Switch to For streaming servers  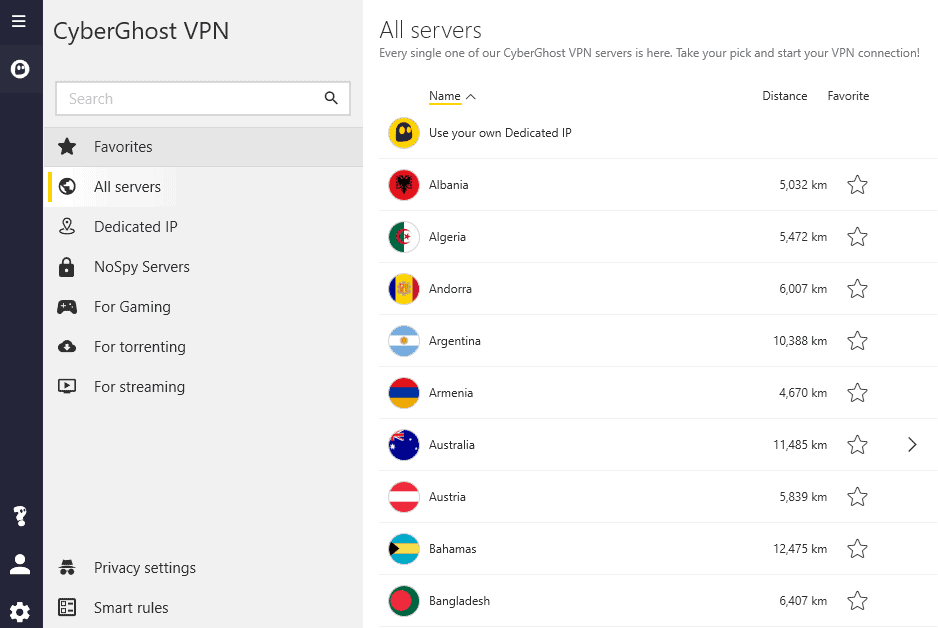[139, 387]
